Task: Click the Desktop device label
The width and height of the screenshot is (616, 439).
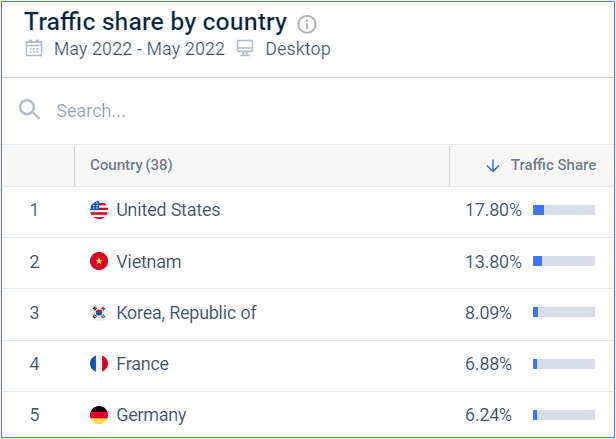Action: [298, 49]
